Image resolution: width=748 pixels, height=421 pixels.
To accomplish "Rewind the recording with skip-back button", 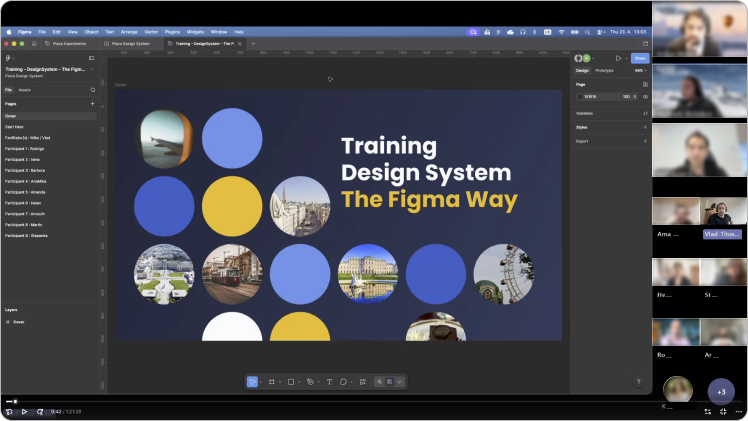I will (9, 411).
